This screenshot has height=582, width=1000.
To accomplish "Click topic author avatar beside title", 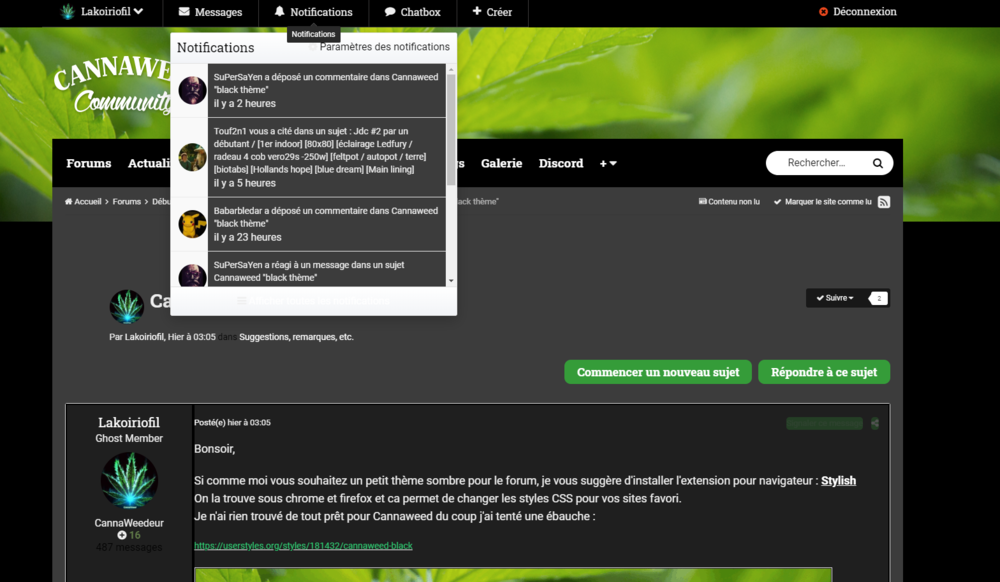I will pyautogui.click(x=126, y=307).
